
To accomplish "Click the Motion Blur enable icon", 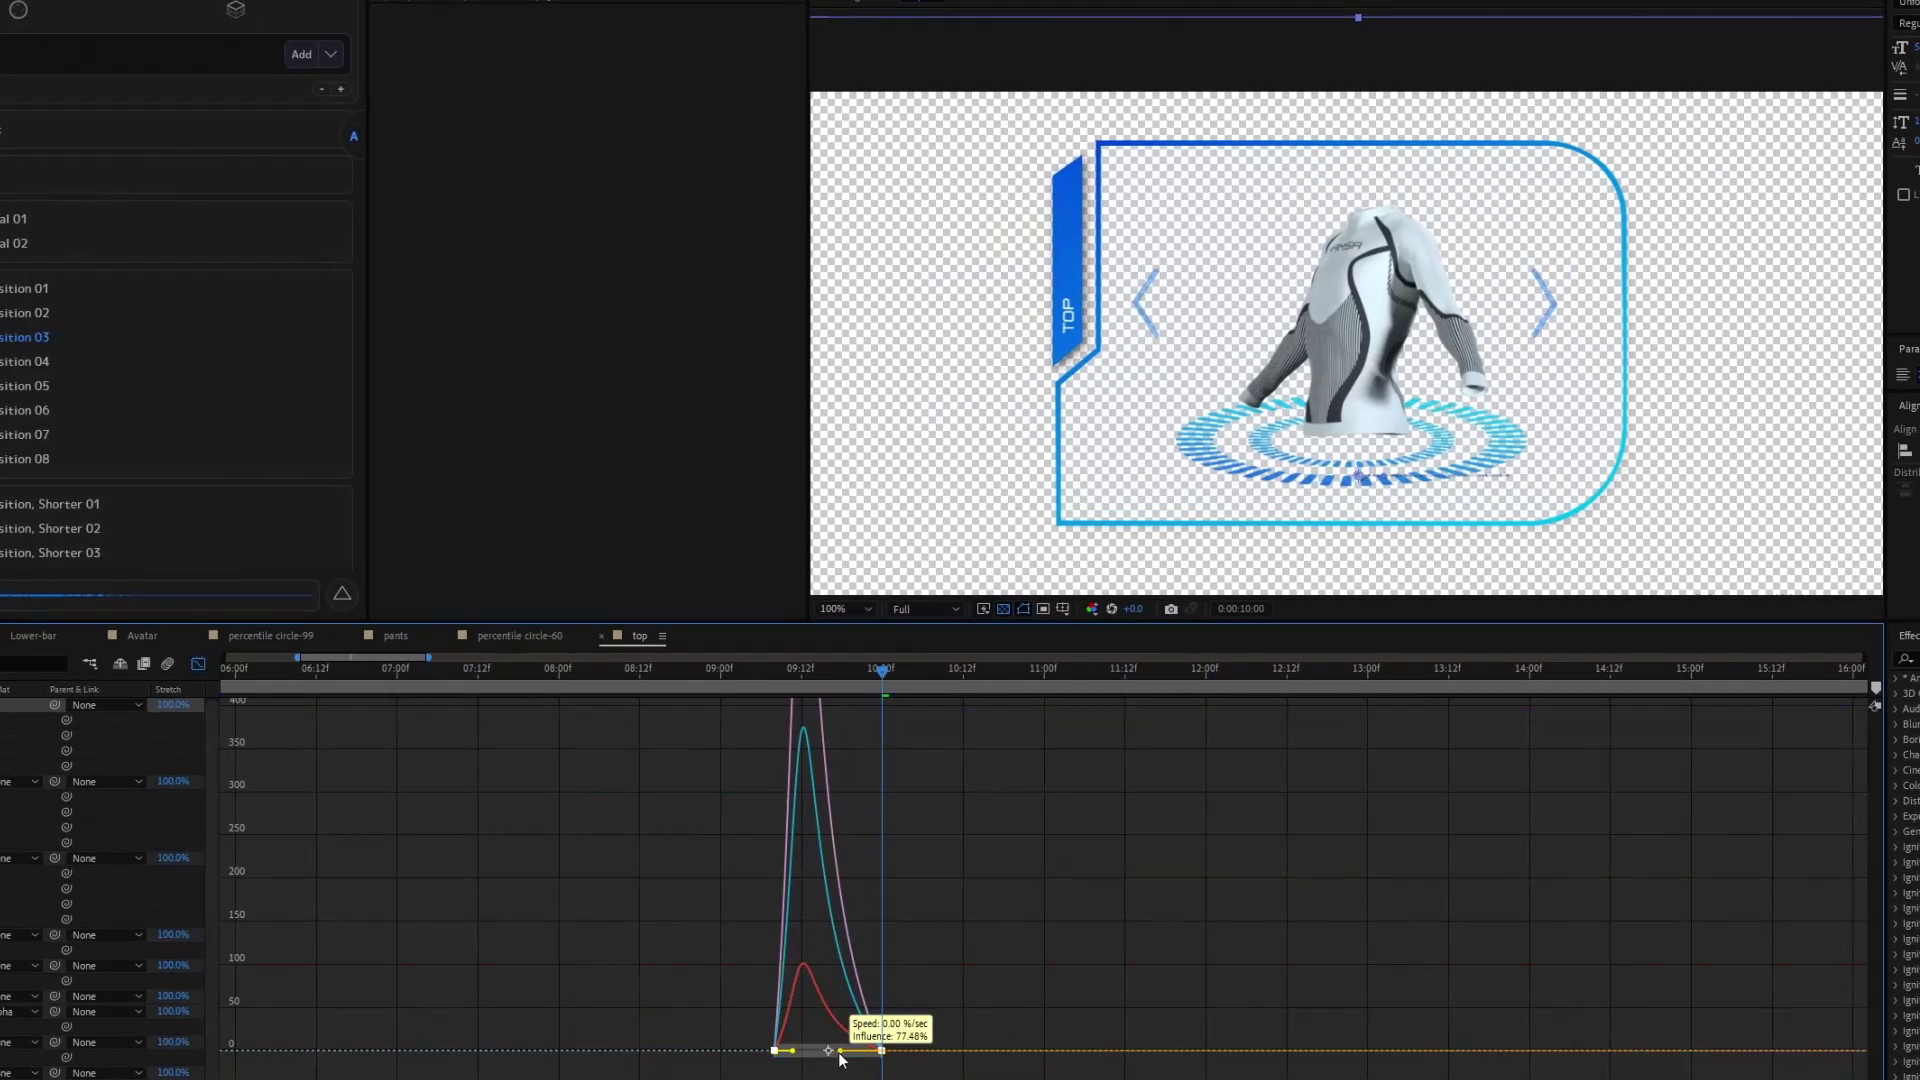I will point(167,664).
